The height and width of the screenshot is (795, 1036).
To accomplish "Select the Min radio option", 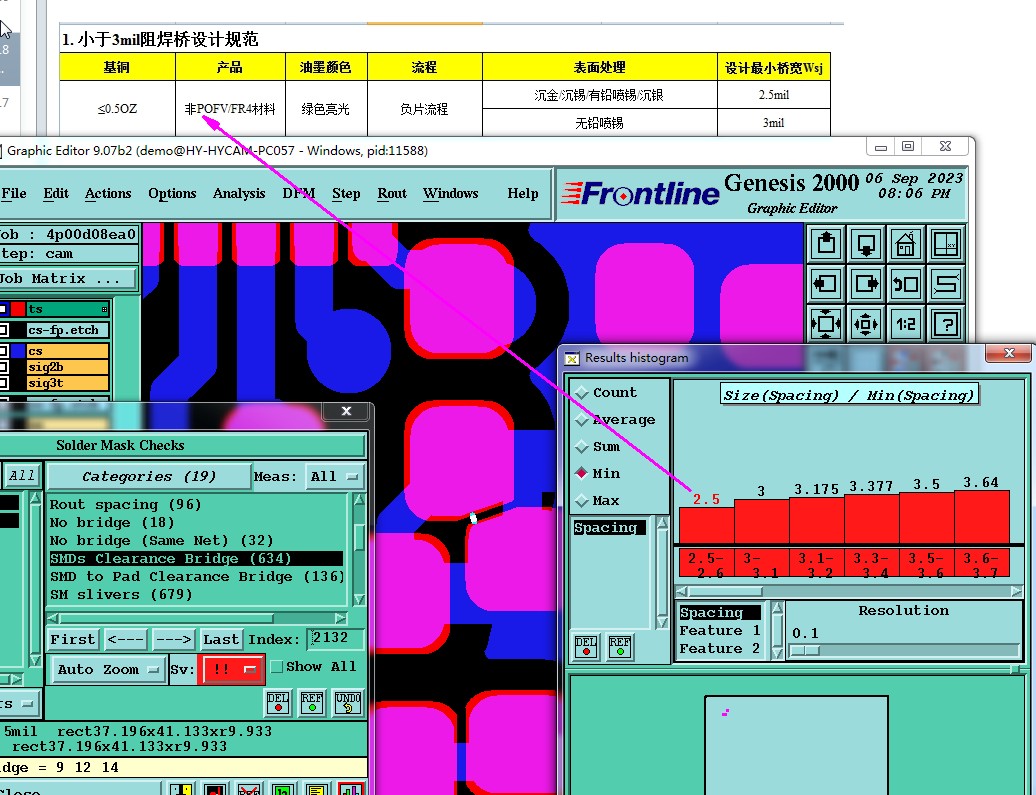I will [x=581, y=473].
